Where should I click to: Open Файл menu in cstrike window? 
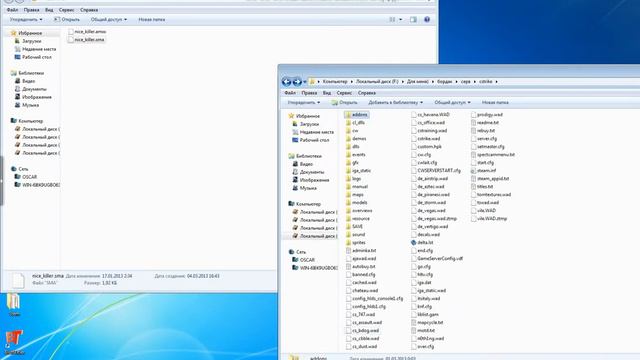(290, 93)
